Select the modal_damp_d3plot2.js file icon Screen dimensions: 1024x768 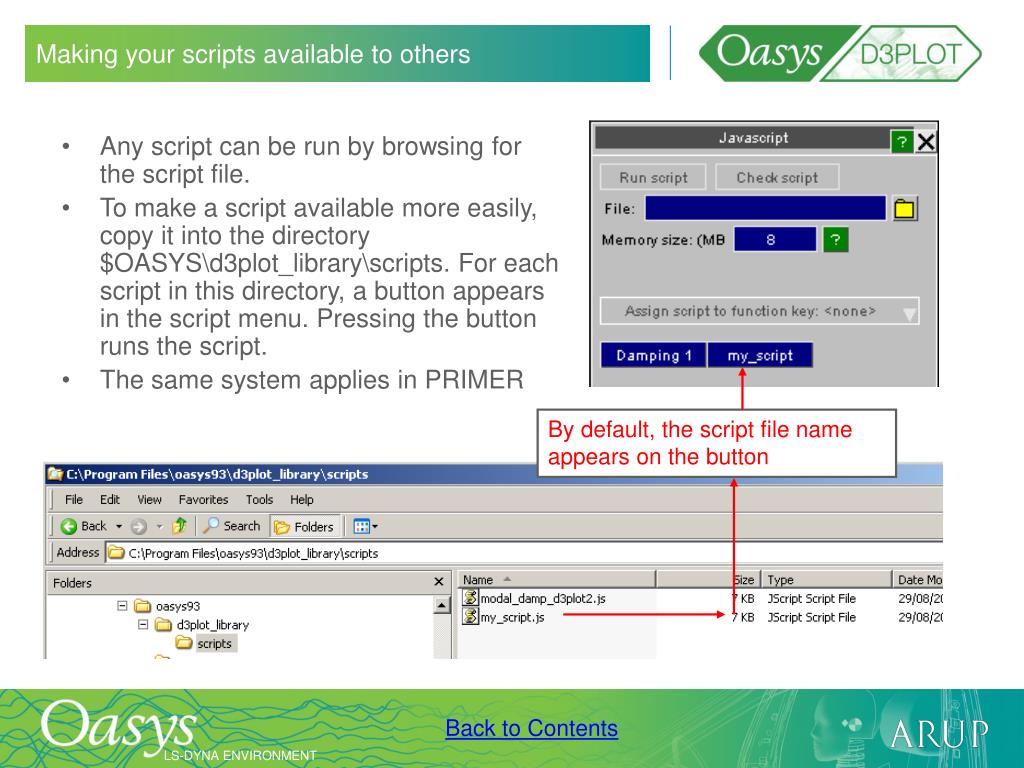470,597
